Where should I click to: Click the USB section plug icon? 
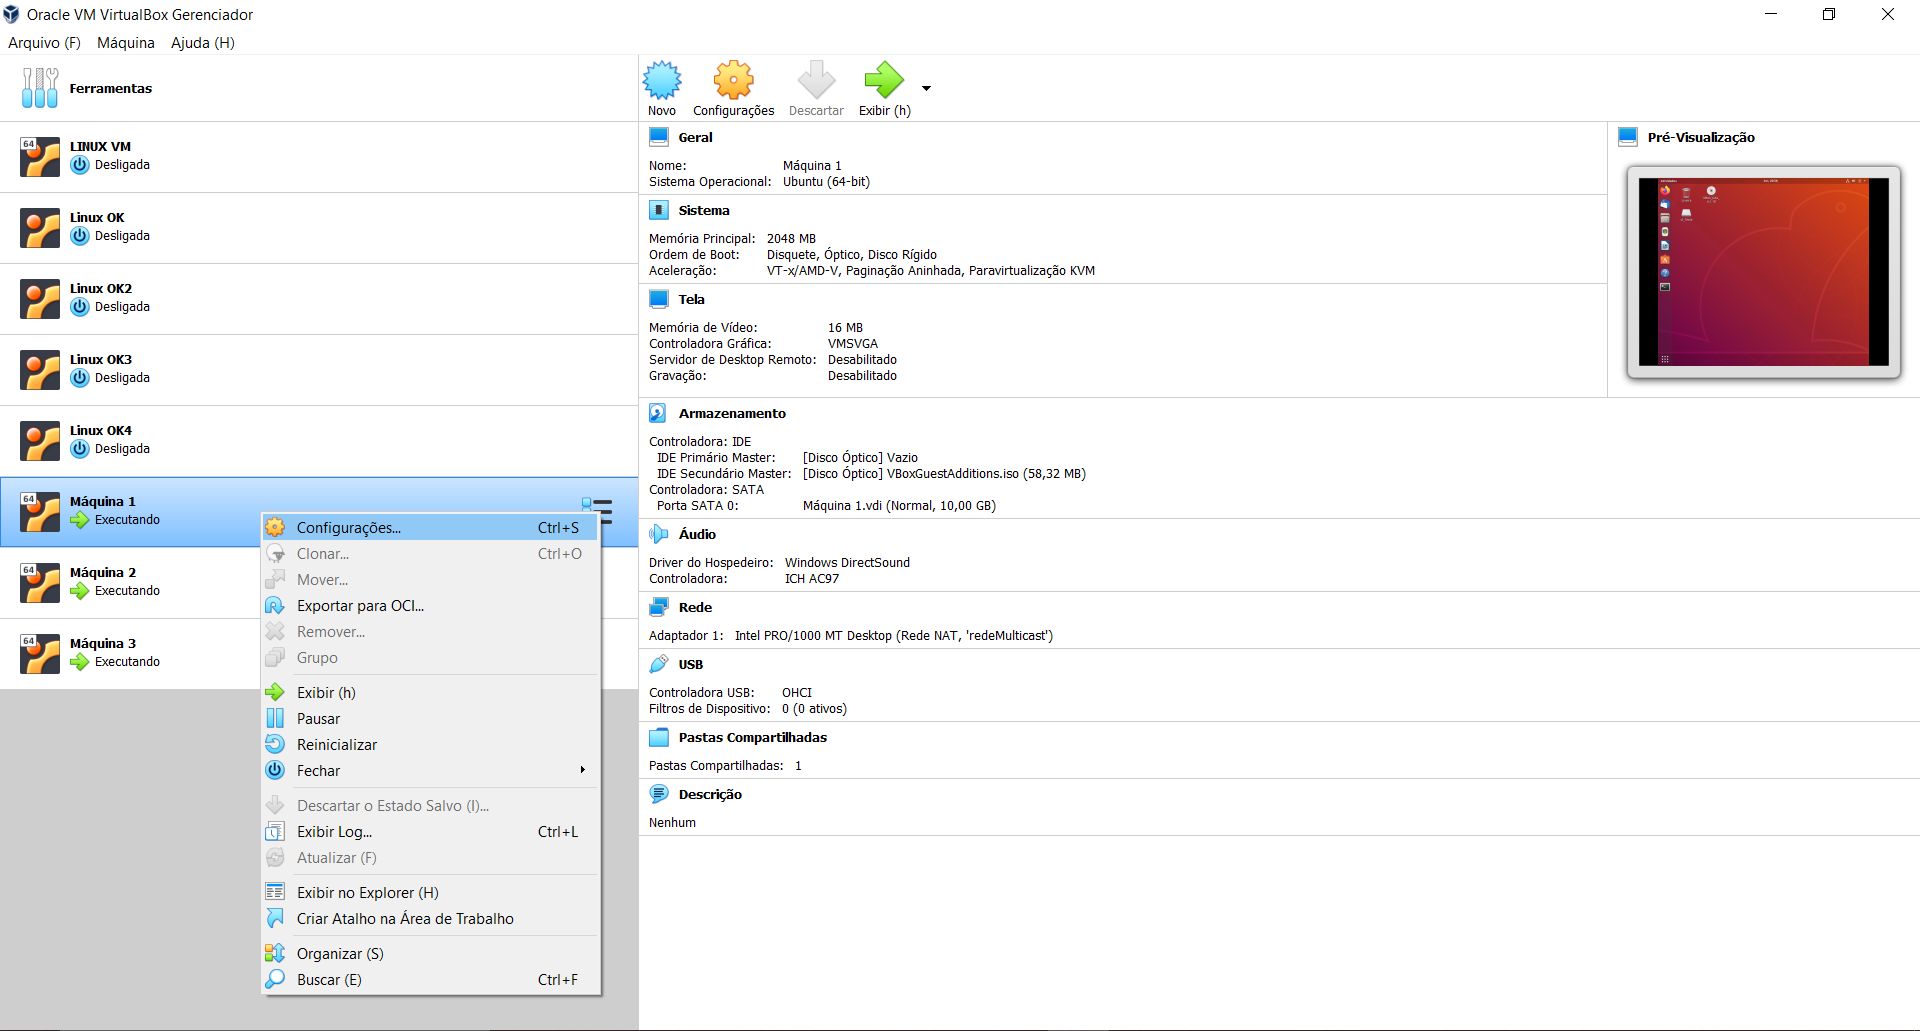pyautogui.click(x=659, y=664)
